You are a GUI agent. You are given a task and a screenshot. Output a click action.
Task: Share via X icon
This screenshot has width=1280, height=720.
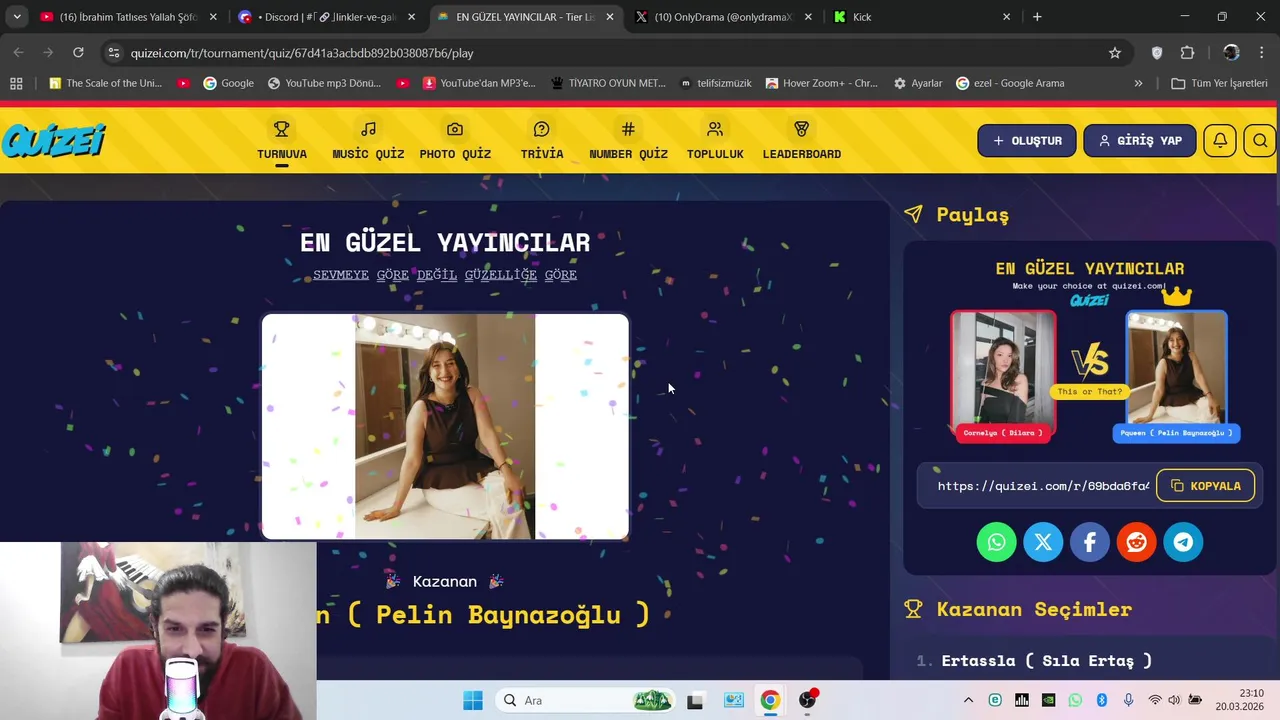(1043, 542)
